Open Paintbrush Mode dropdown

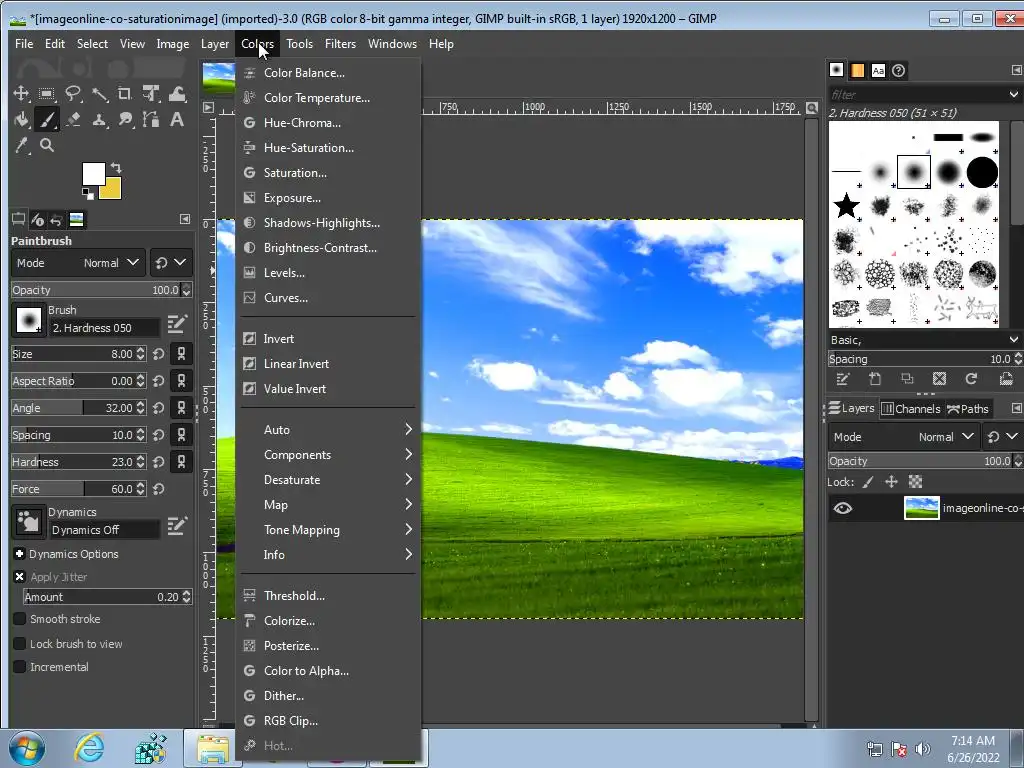pos(78,263)
